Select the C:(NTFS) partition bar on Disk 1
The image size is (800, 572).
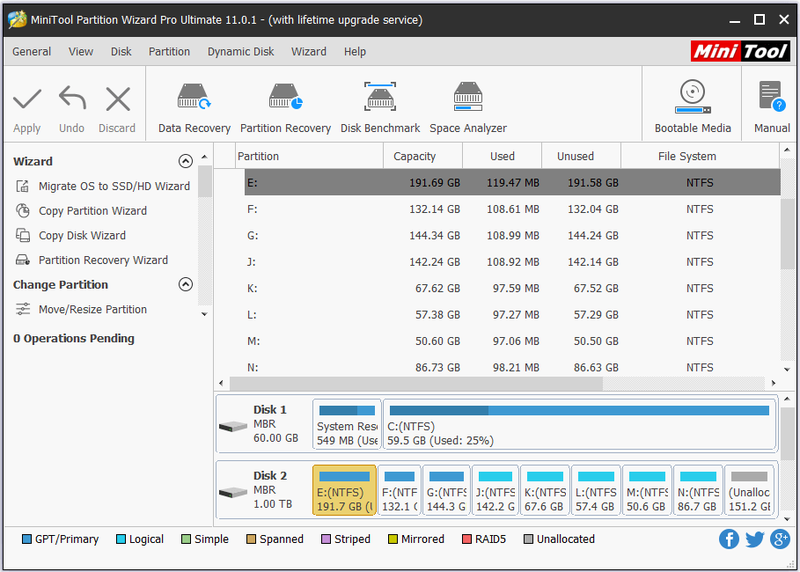580,425
